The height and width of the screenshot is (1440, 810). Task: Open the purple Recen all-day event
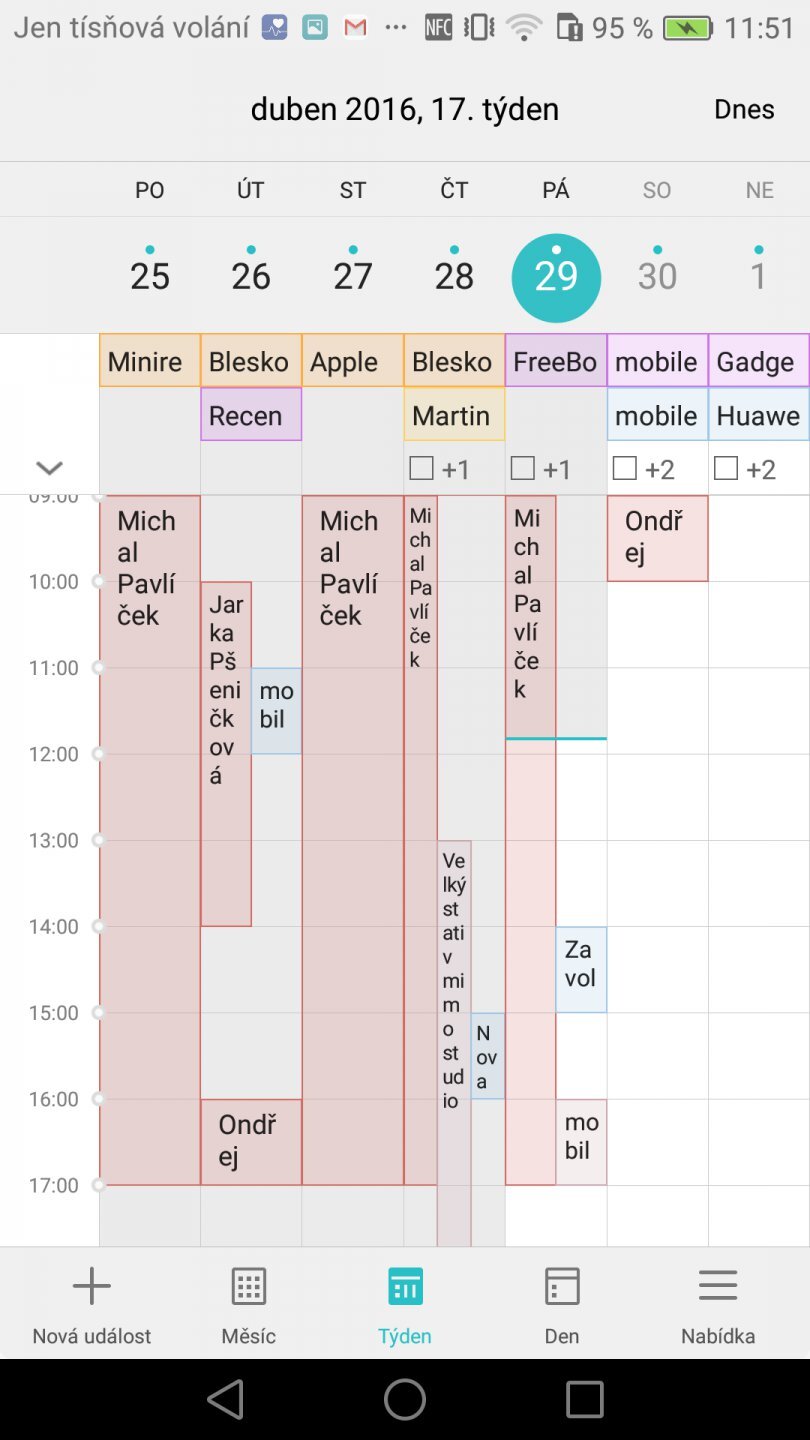pyautogui.click(x=250, y=415)
